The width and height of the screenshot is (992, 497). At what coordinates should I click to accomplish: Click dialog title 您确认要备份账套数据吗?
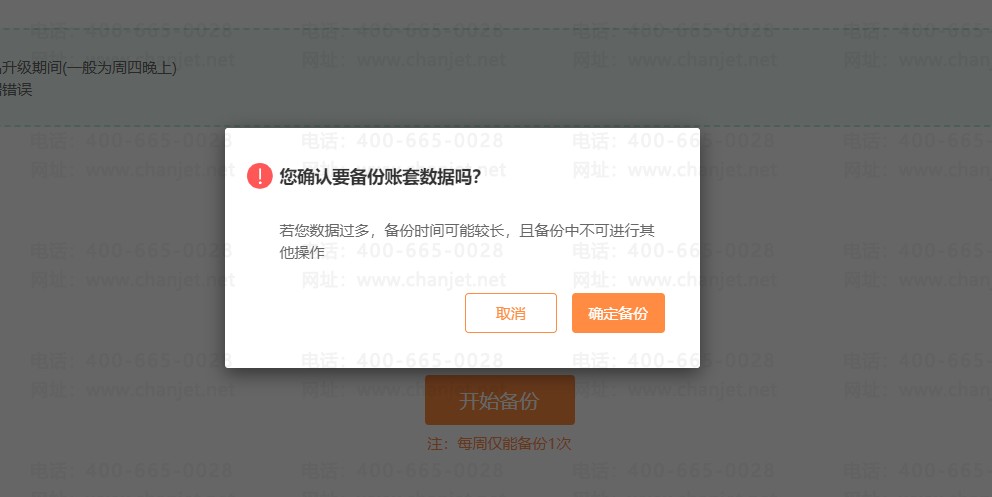[380, 176]
